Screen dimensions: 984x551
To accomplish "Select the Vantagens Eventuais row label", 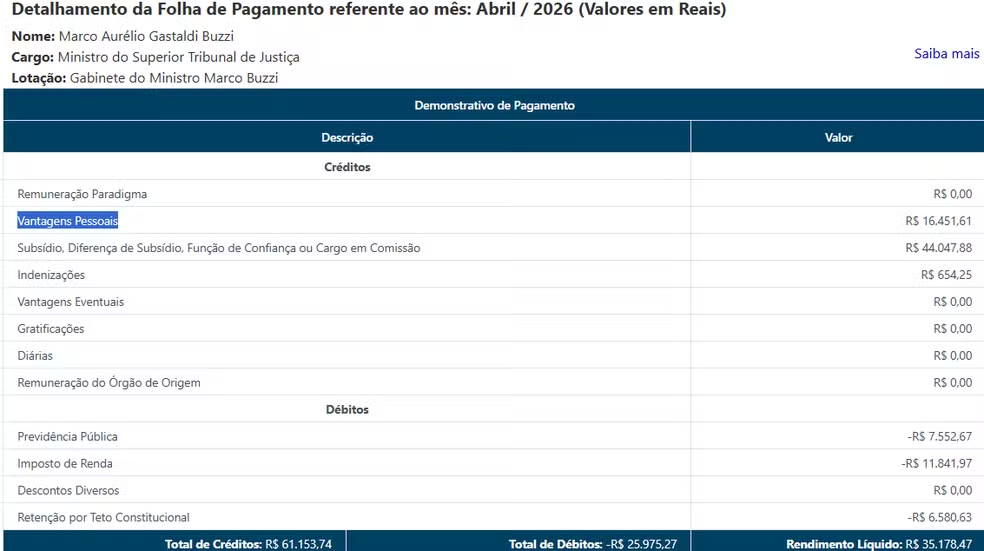I will pos(70,302).
